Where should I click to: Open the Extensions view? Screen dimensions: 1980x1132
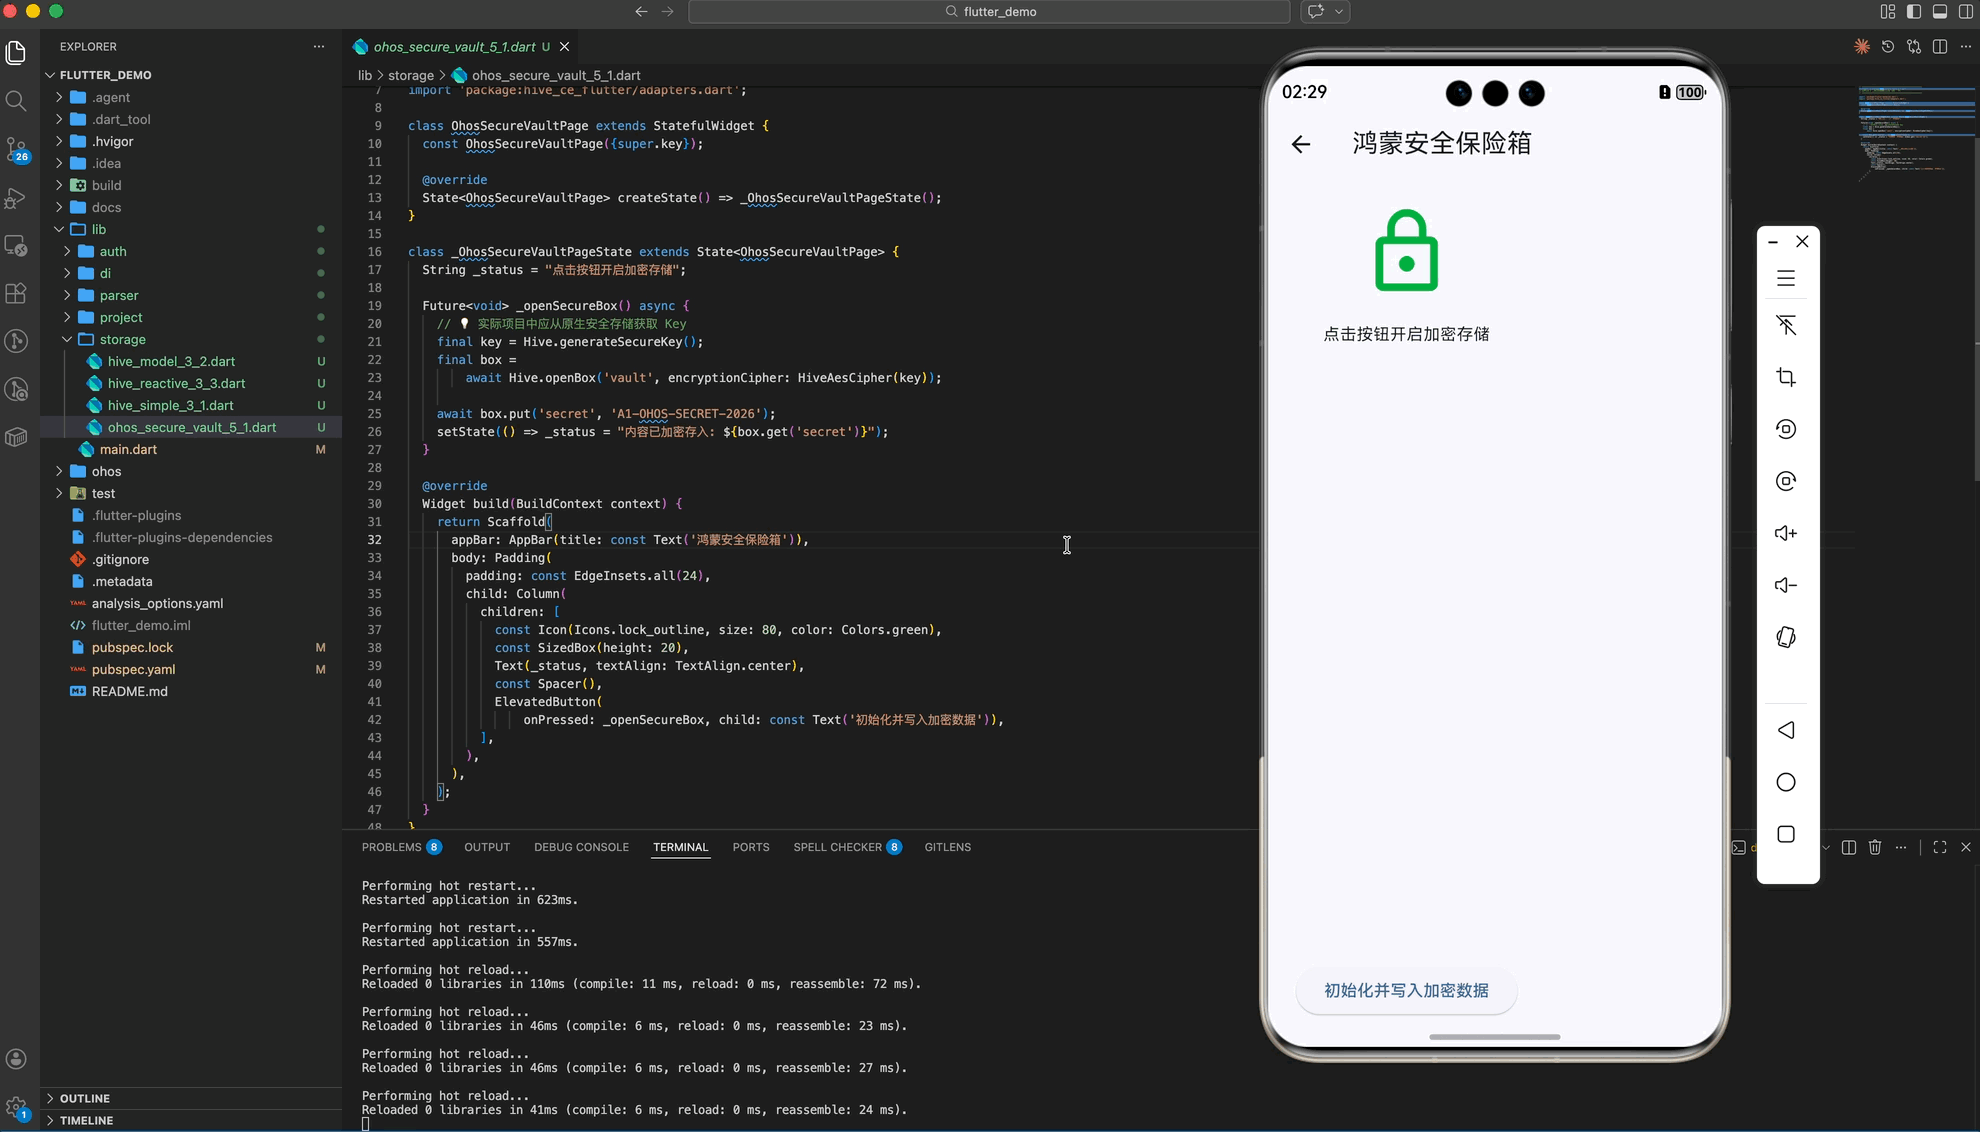[16, 294]
